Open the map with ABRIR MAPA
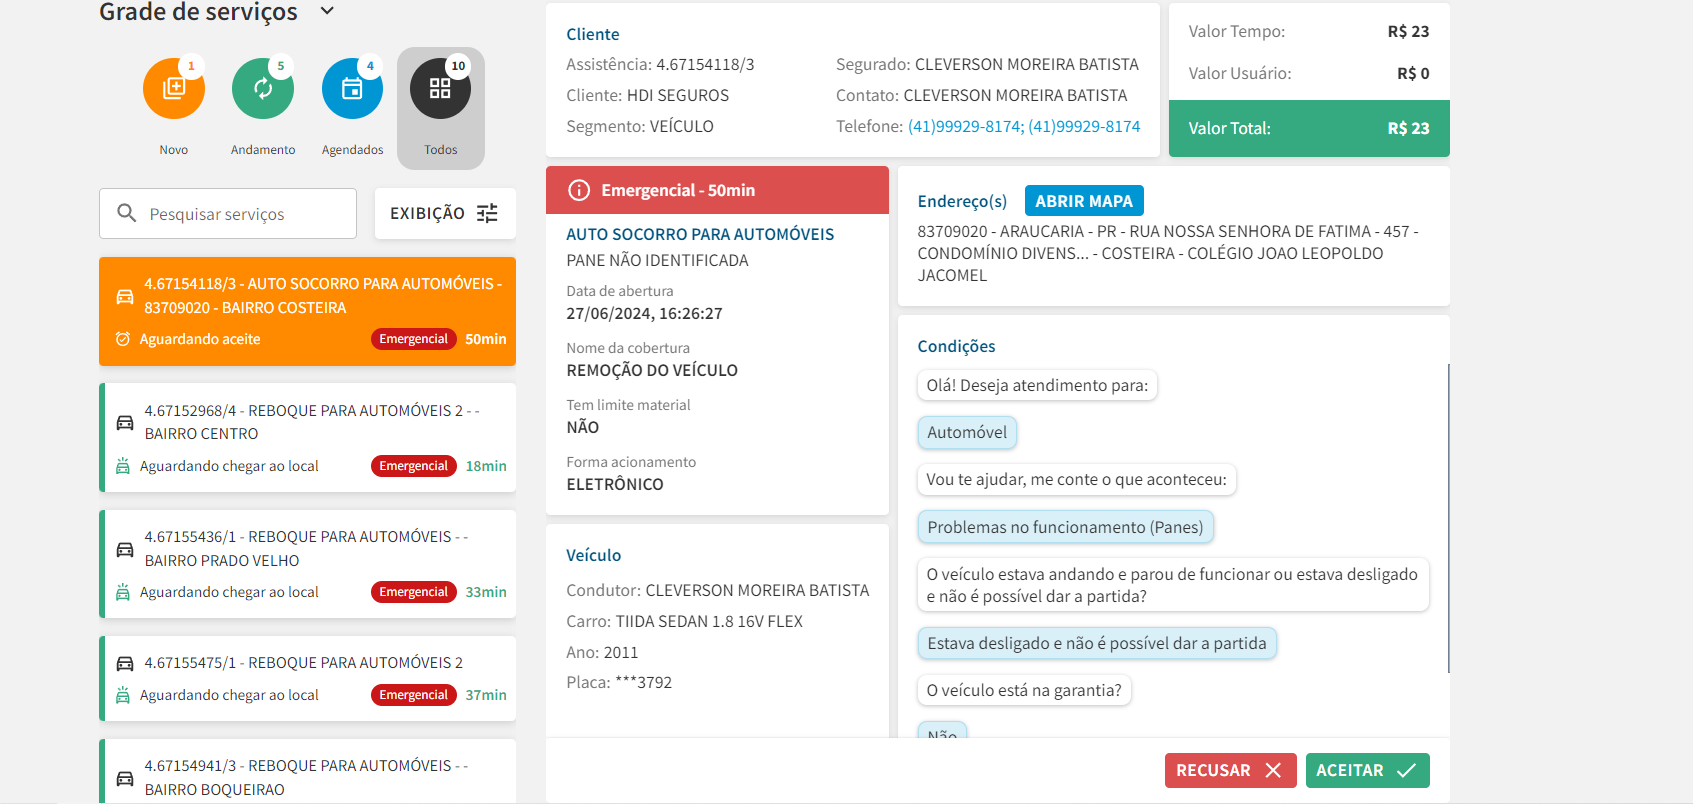The width and height of the screenshot is (1693, 804). [x=1084, y=201]
